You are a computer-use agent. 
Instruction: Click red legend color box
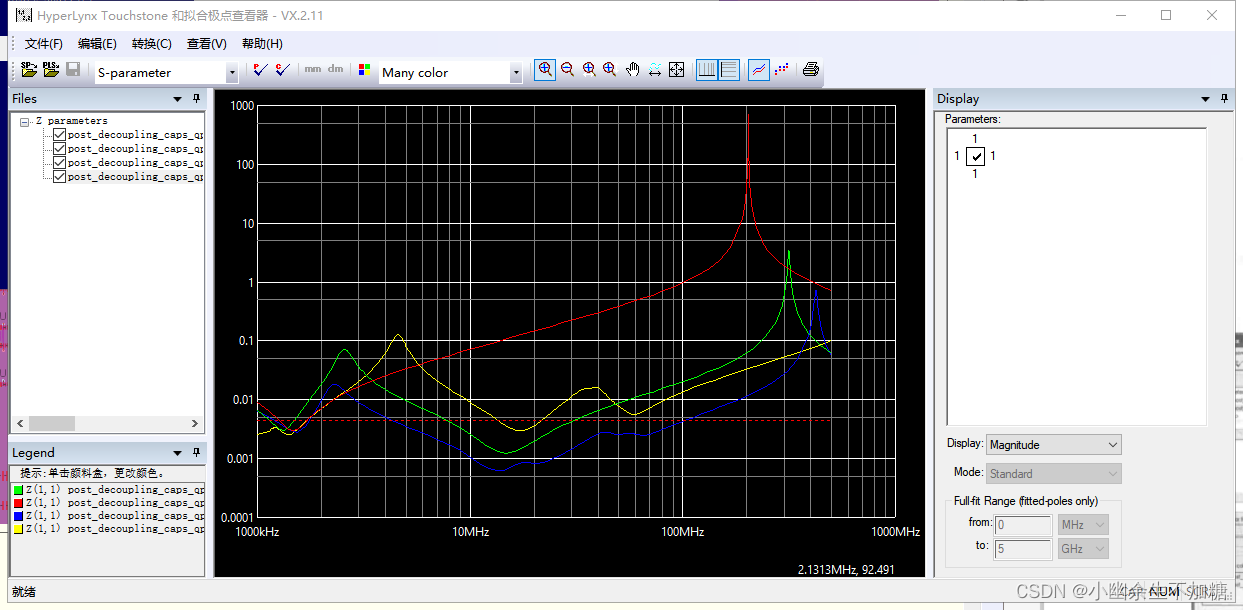[18, 503]
